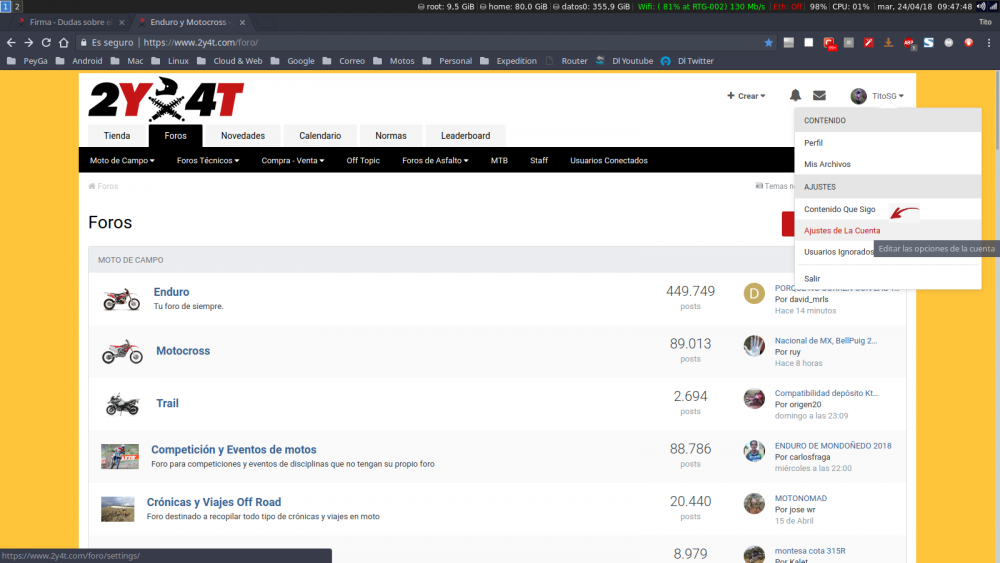The image size is (1000, 563).
Task: Open Chrome's three-dot menu
Action: pos(989,42)
